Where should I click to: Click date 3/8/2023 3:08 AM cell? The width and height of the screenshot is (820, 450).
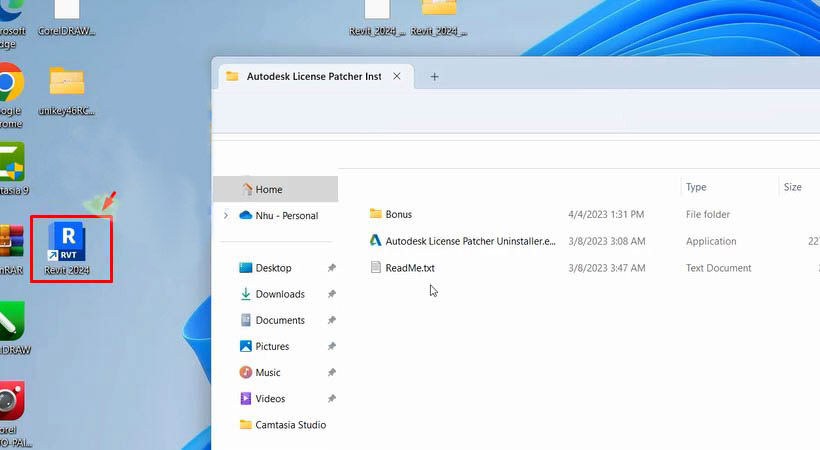click(607, 241)
